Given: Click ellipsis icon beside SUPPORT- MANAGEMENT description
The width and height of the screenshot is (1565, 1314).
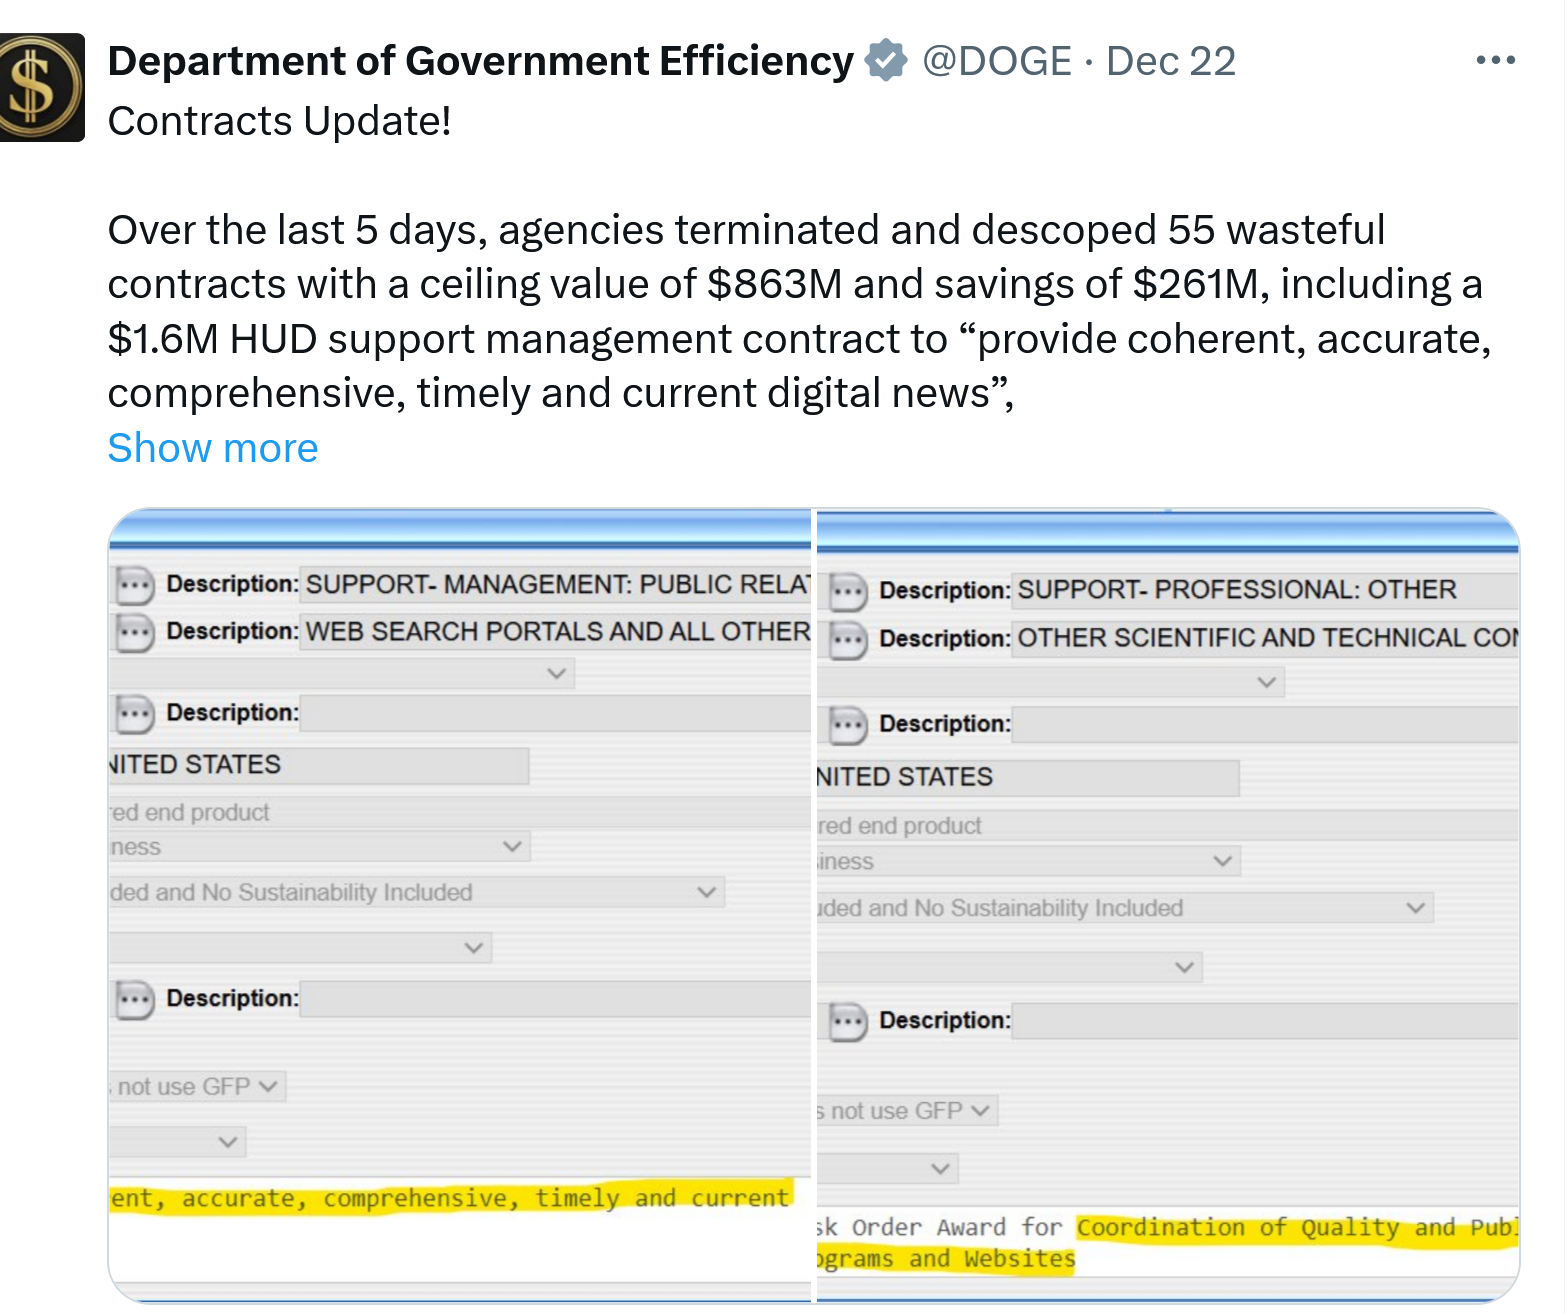Looking at the screenshot, I should point(134,585).
